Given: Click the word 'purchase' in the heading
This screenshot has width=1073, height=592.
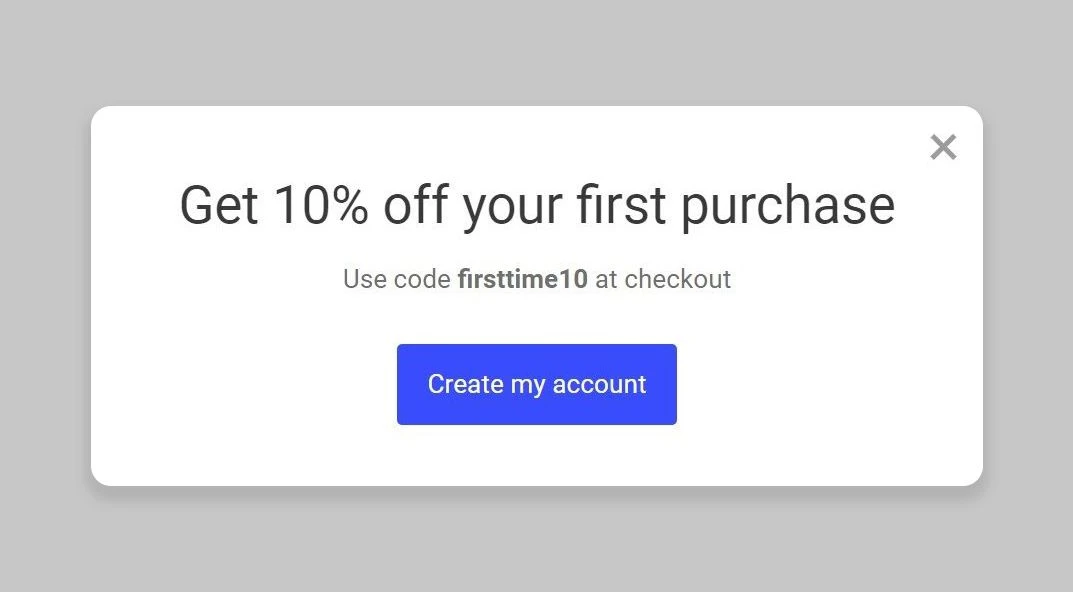Looking at the screenshot, I should coord(788,207).
